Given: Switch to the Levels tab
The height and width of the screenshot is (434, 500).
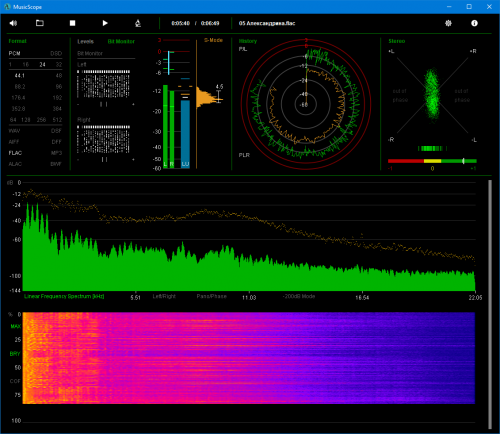Looking at the screenshot, I should 85,41.
